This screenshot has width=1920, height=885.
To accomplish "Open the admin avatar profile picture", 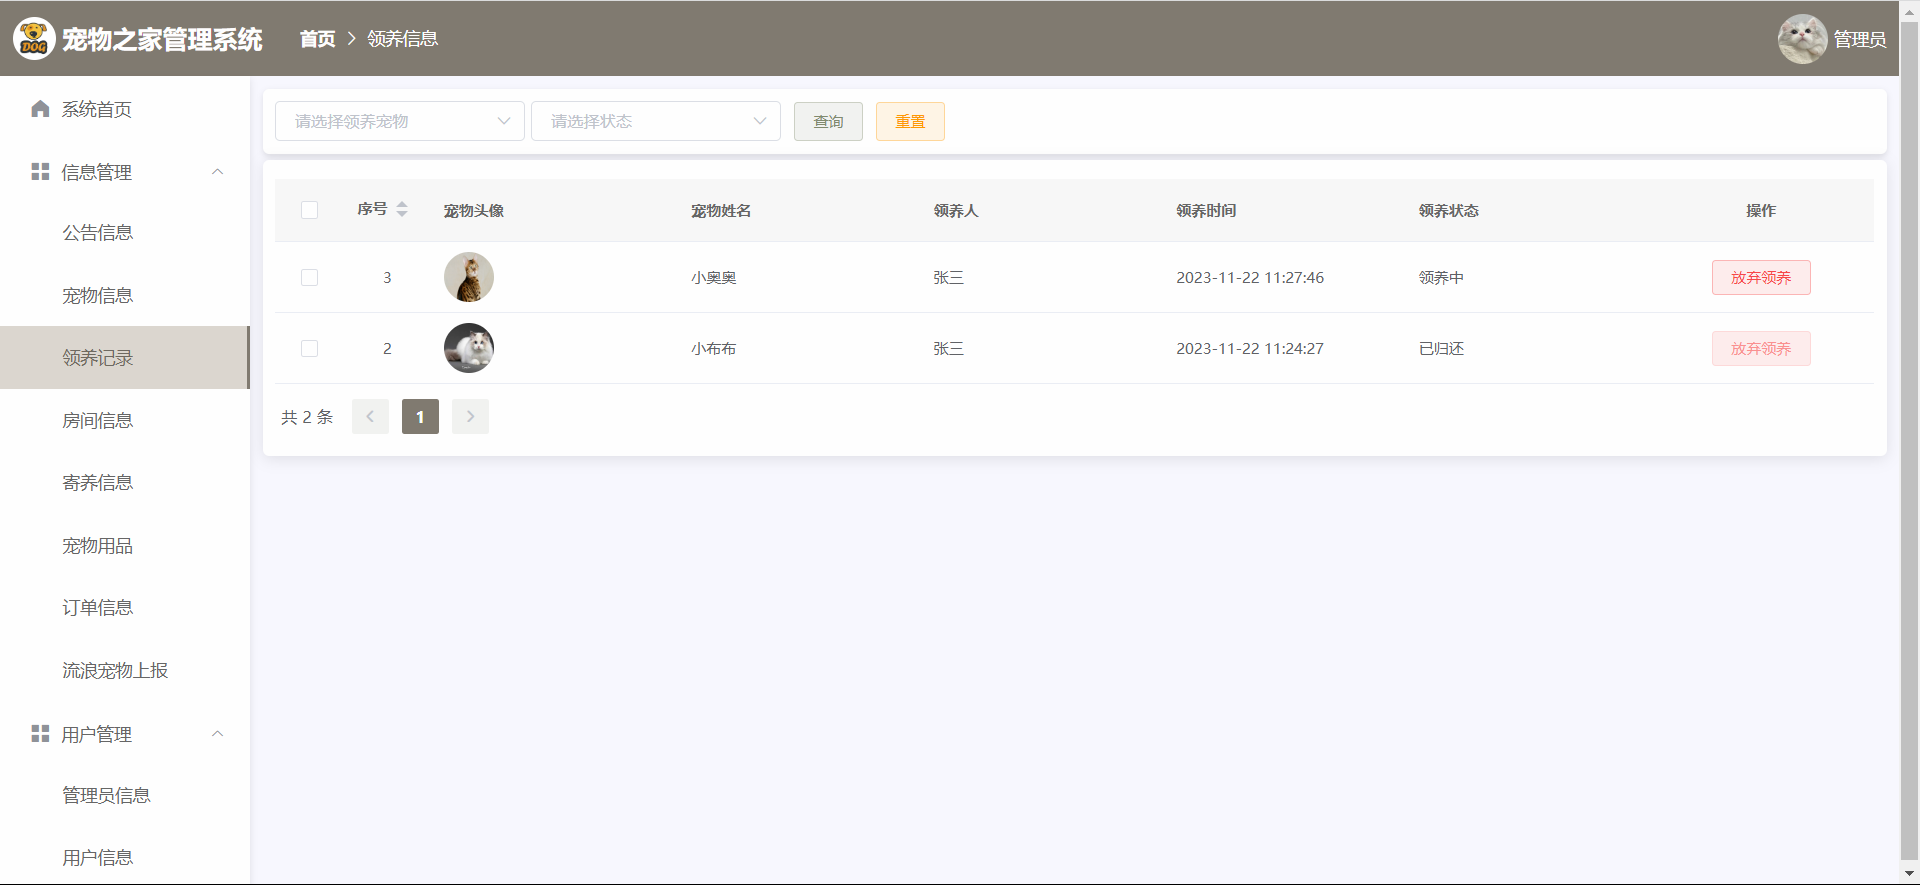I will [x=1802, y=39].
